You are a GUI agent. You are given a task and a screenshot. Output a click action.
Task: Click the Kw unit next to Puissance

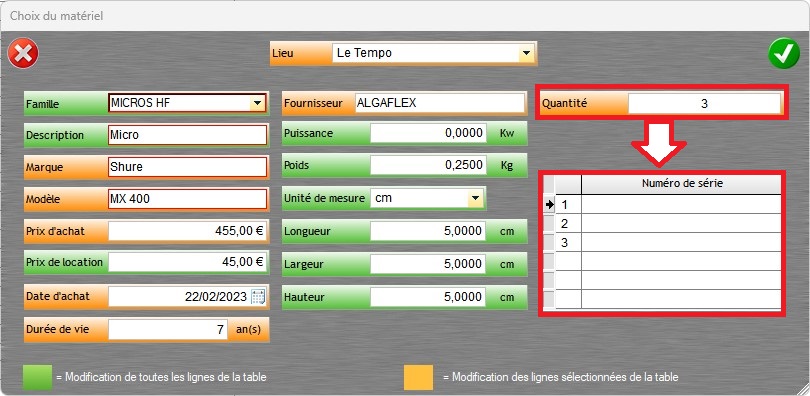coord(507,133)
